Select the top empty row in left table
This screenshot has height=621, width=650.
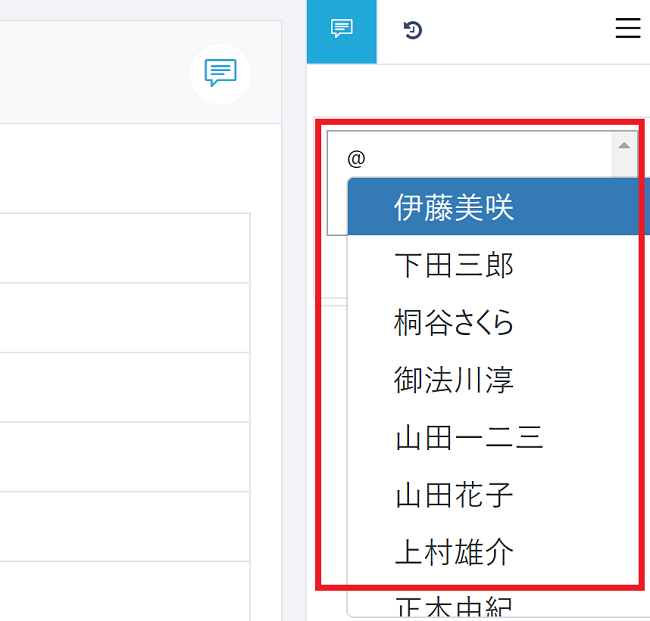[125, 248]
